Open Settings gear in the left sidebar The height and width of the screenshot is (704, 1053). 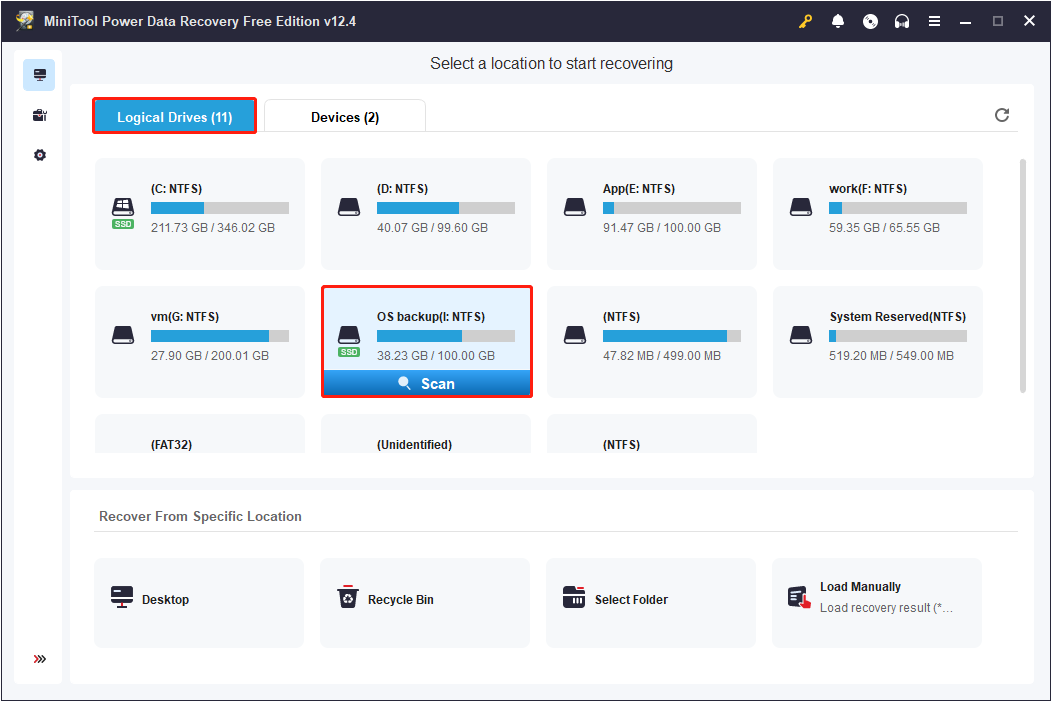click(x=39, y=154)
